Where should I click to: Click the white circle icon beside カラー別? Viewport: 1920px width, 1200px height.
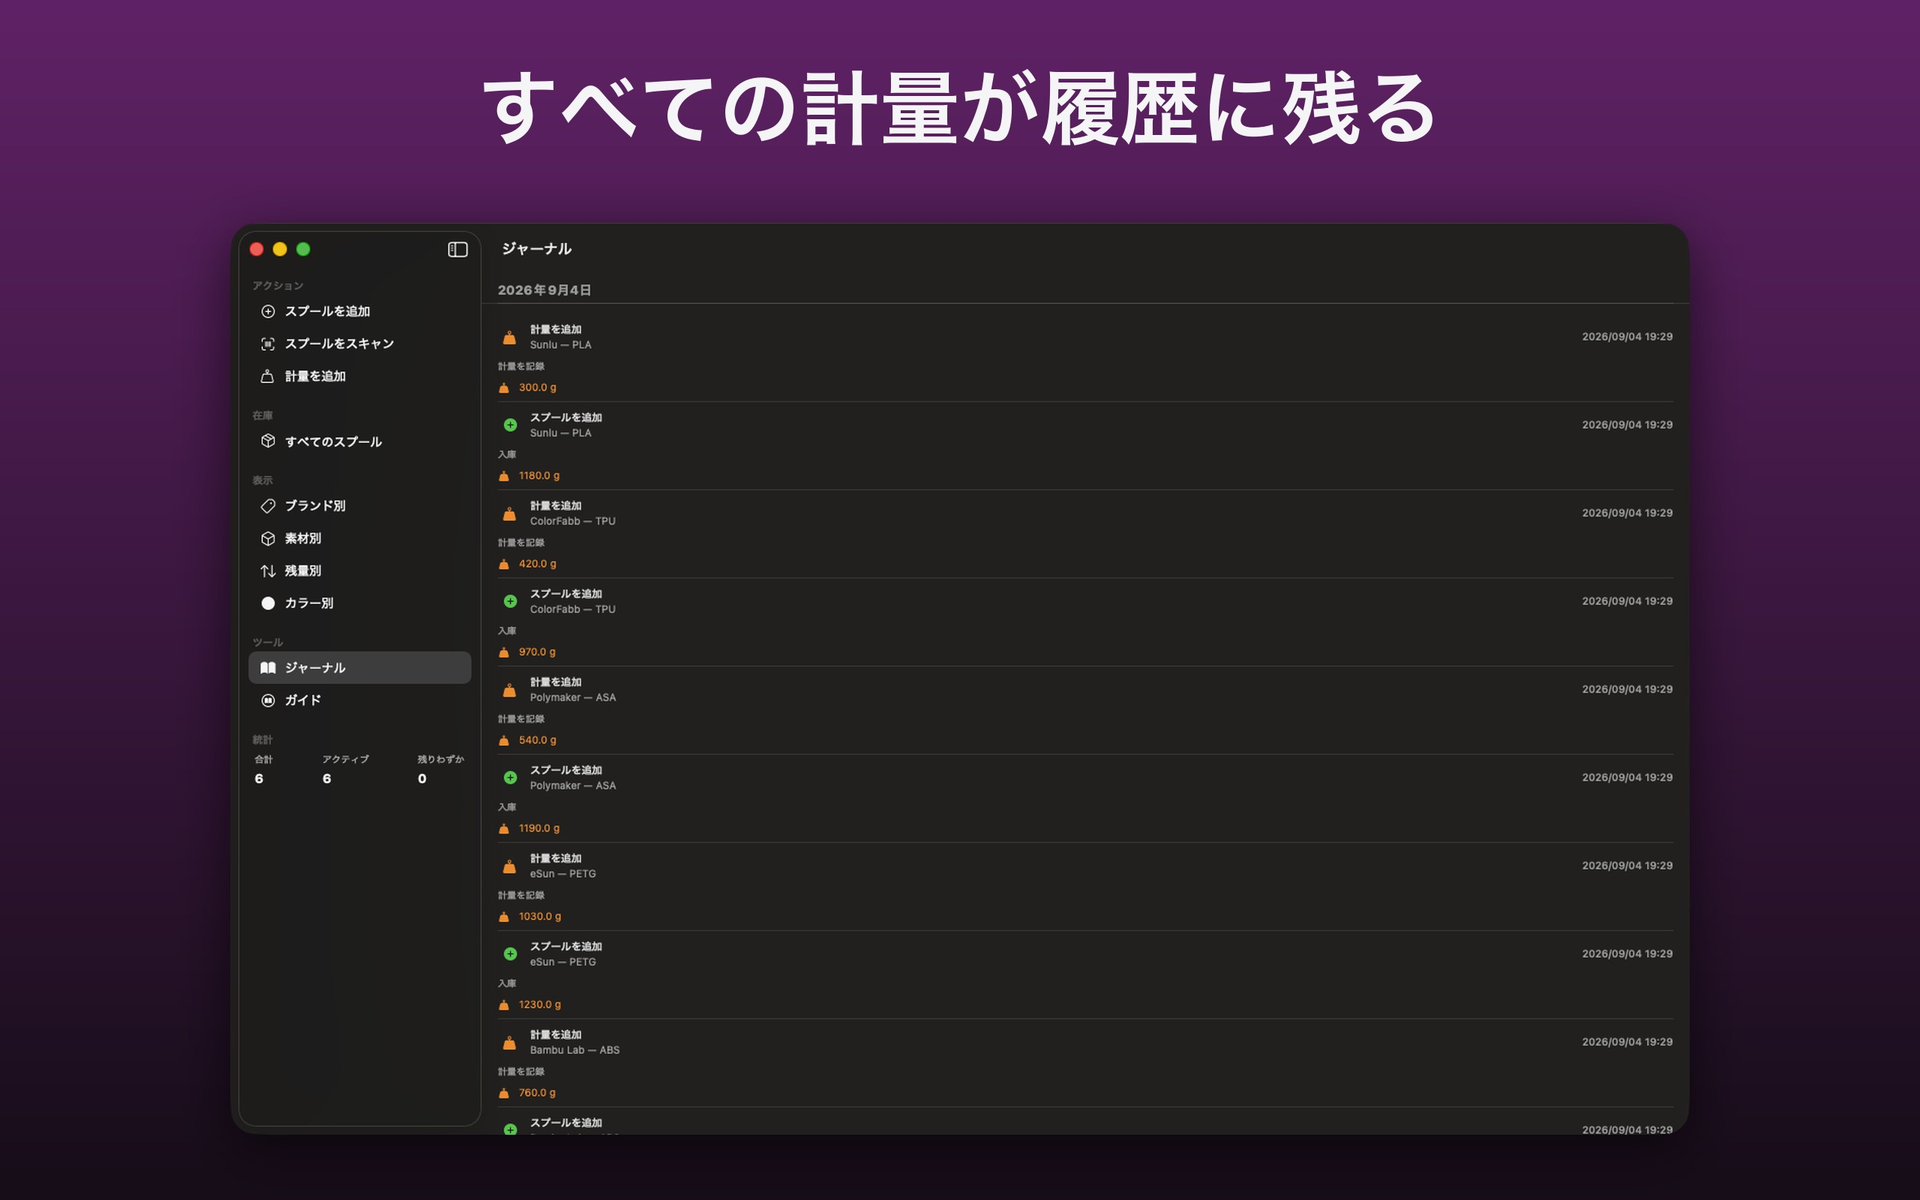[268, 603]
